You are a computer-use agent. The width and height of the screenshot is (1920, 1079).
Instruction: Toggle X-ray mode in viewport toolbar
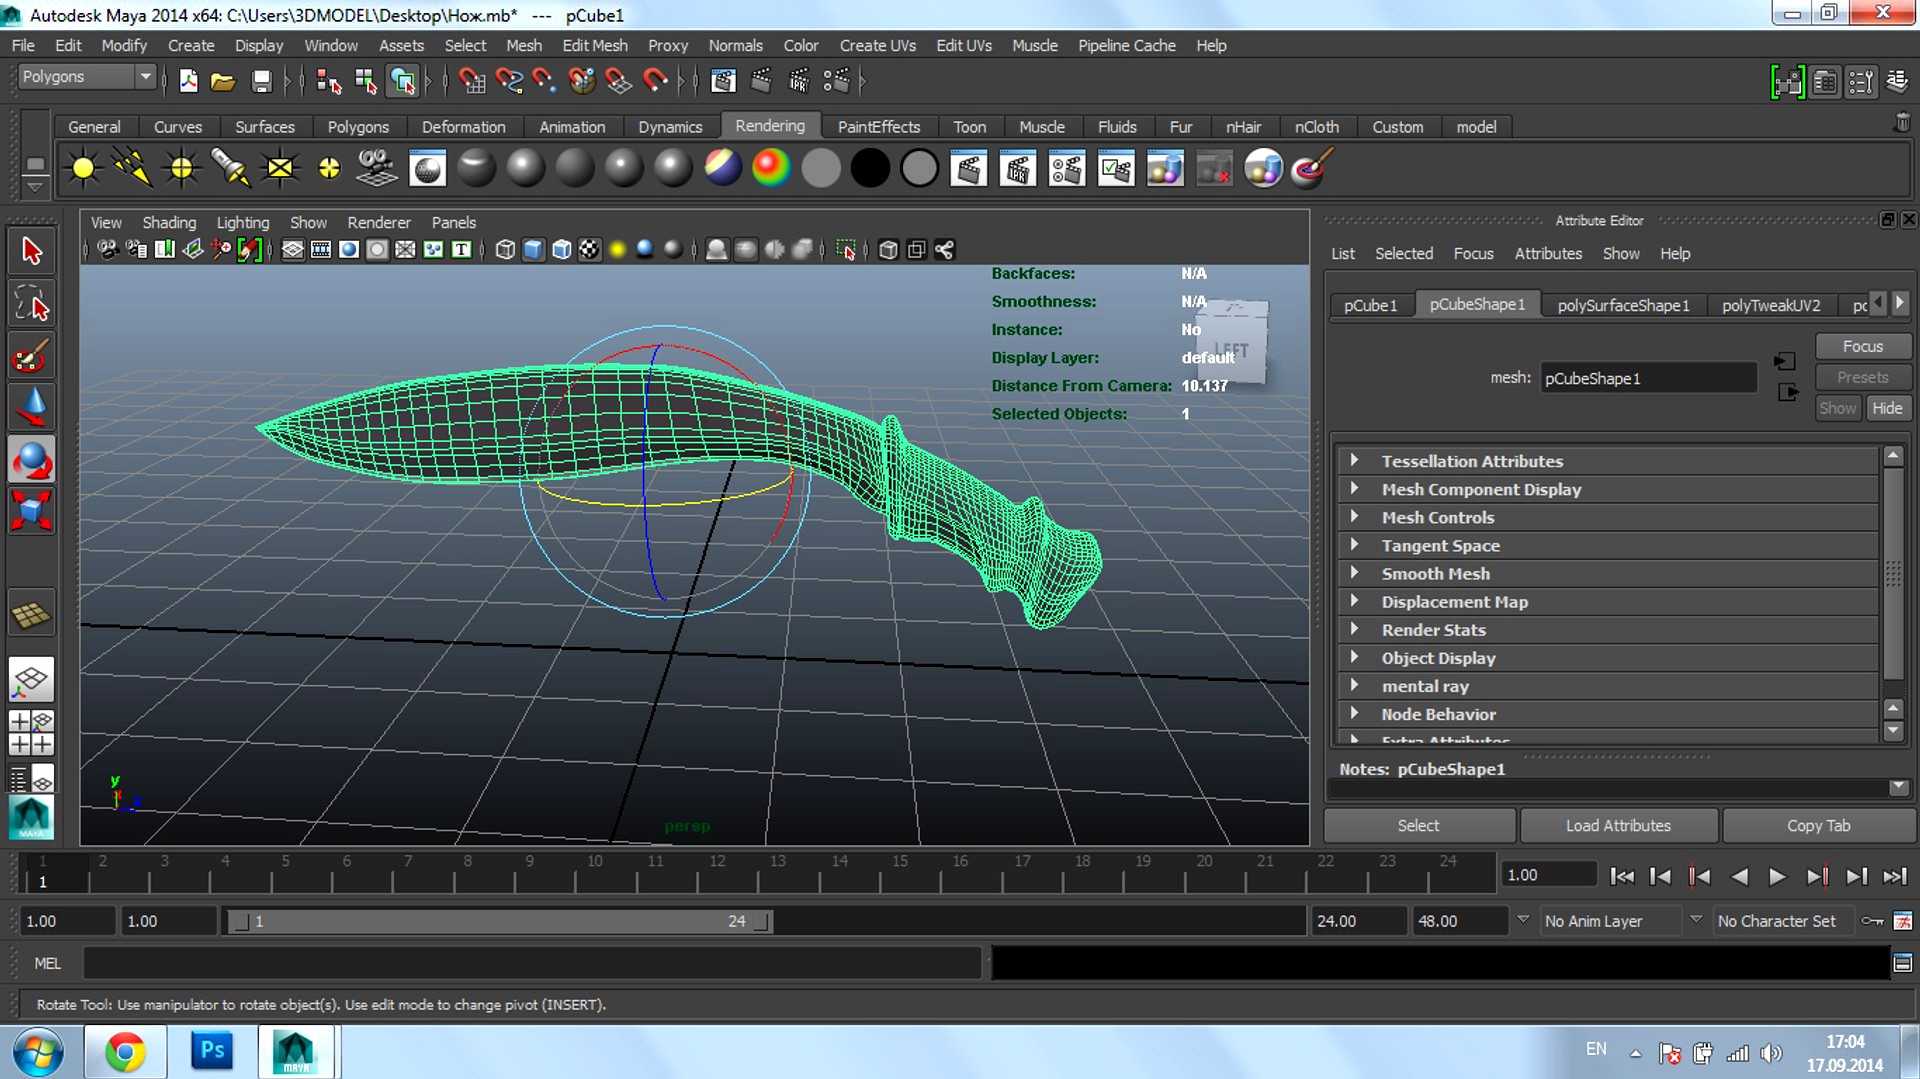888,250
